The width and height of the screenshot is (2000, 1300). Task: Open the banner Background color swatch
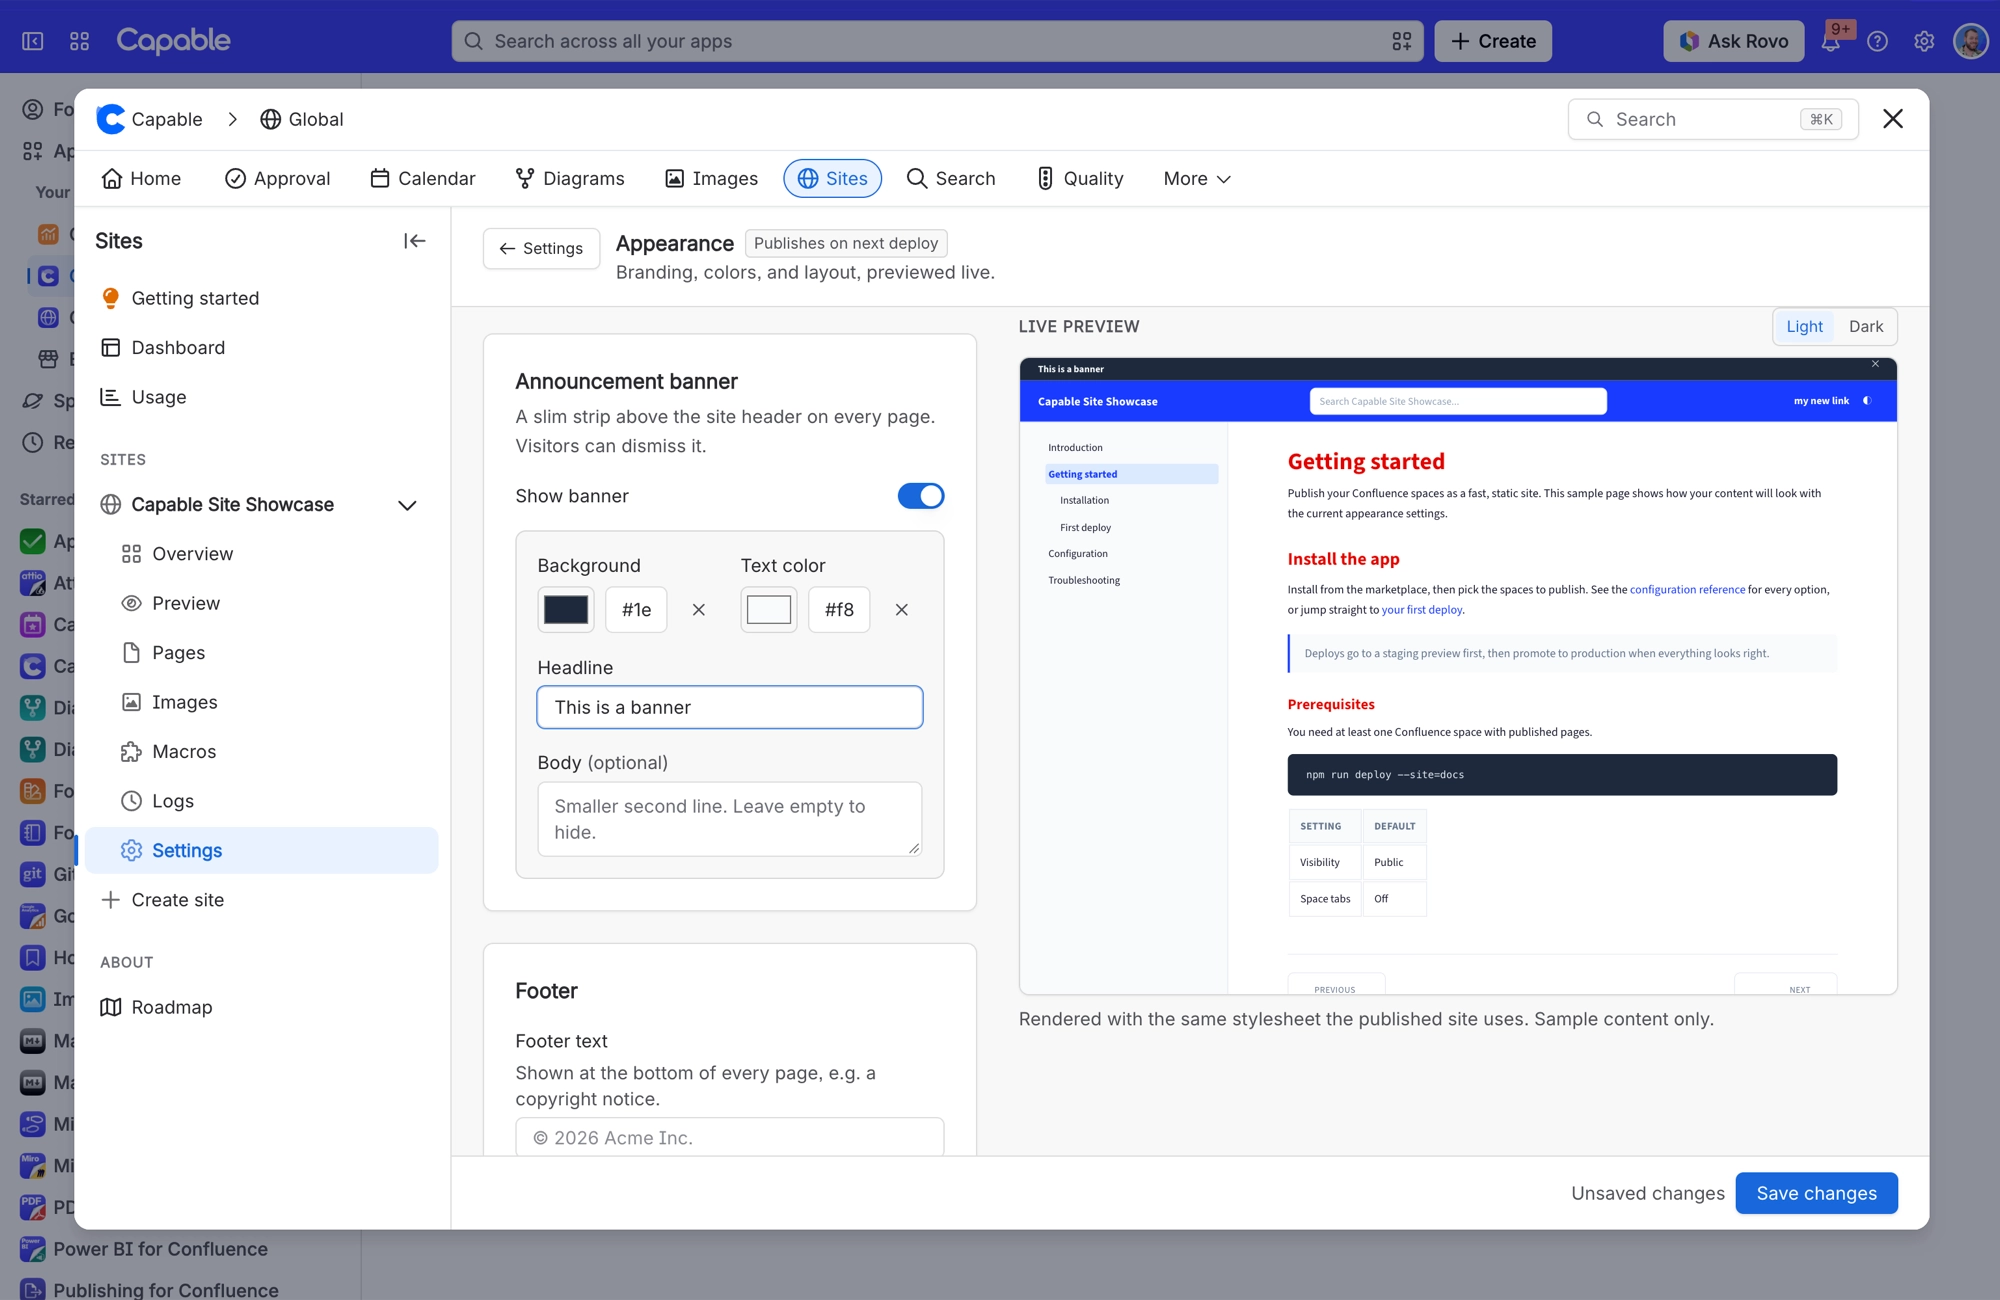click(x=566, y=610)
